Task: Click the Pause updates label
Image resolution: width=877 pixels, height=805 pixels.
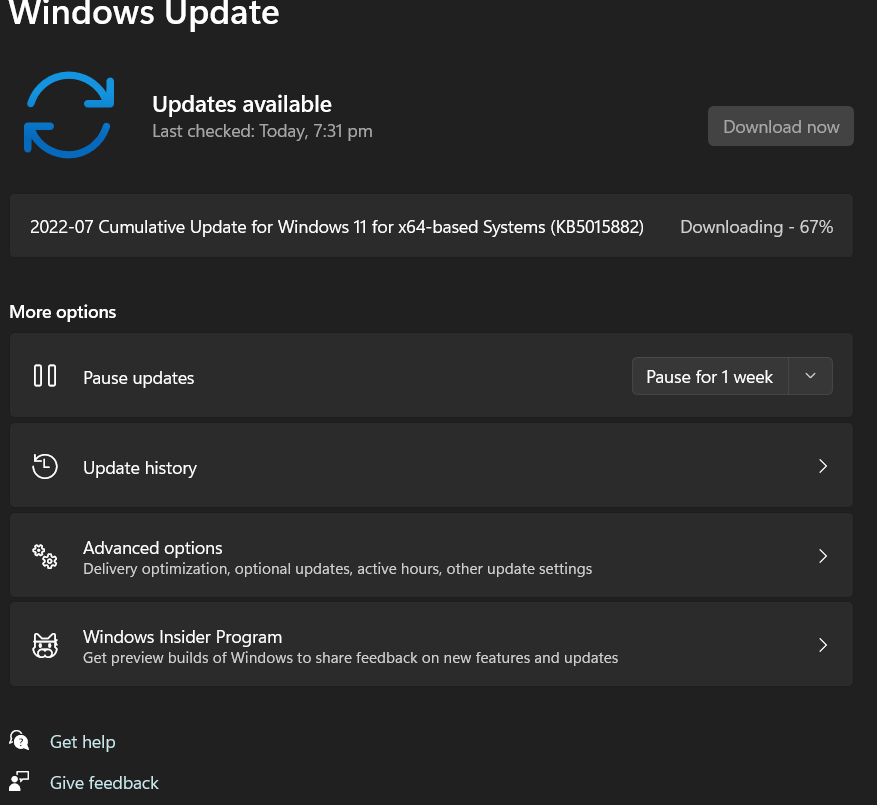Action: pyautogui.click(x=139, y=378)
